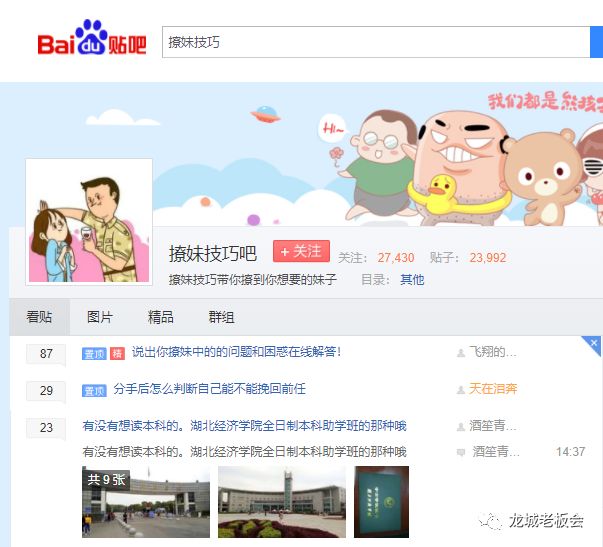This screenshot has height=547, width=603.
Task: Follow the forum with +关注 button
Action: (x=302, y=251)
